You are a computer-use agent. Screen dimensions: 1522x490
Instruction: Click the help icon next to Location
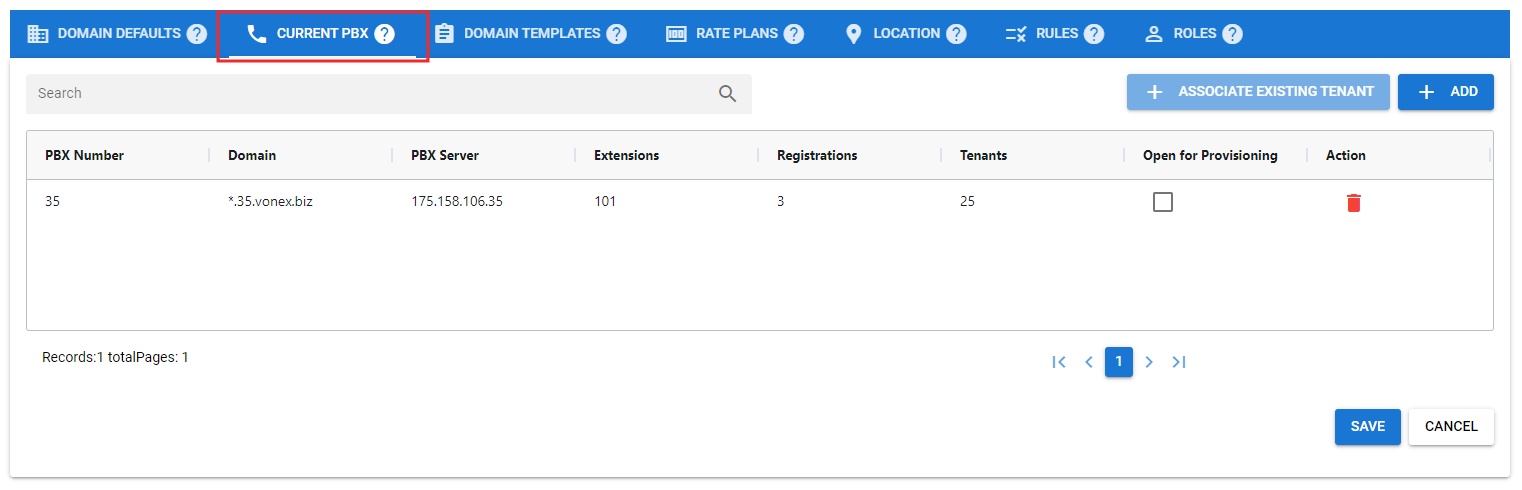coord(956,34)
